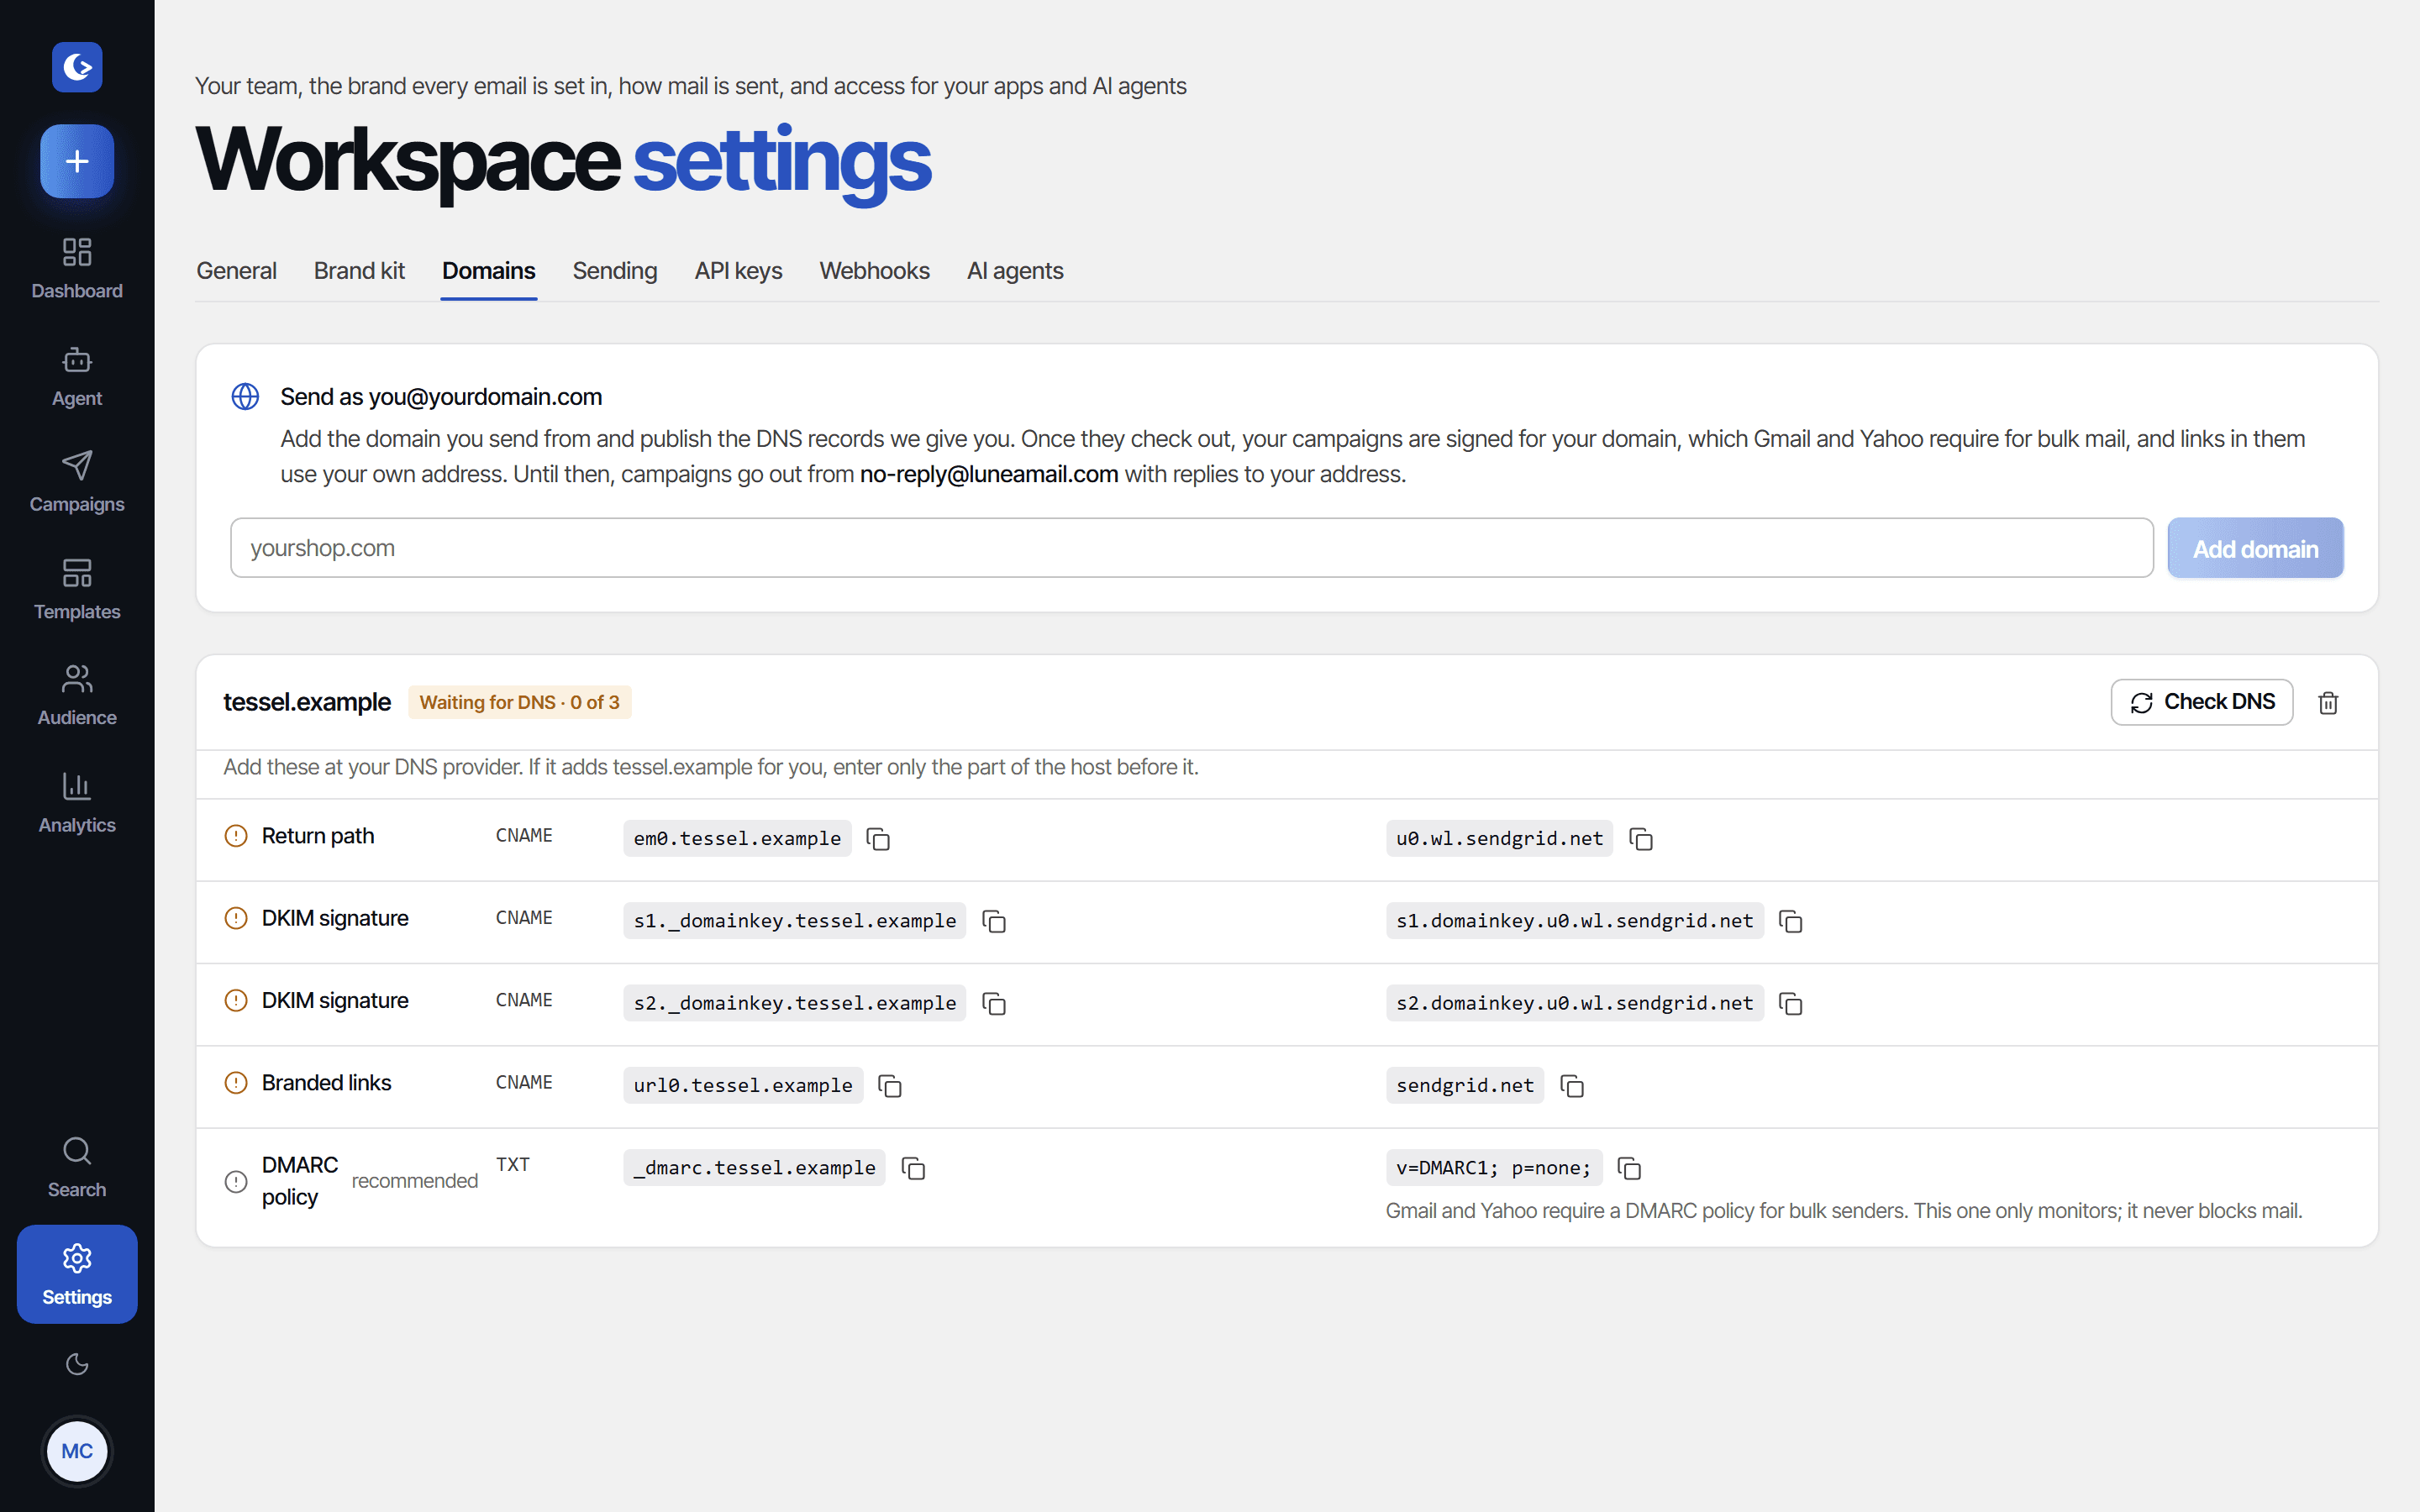Viewport: 2420px width, 1512px height.
Task: Go to Campaigns in the sidebar
Action: [77, 482]
